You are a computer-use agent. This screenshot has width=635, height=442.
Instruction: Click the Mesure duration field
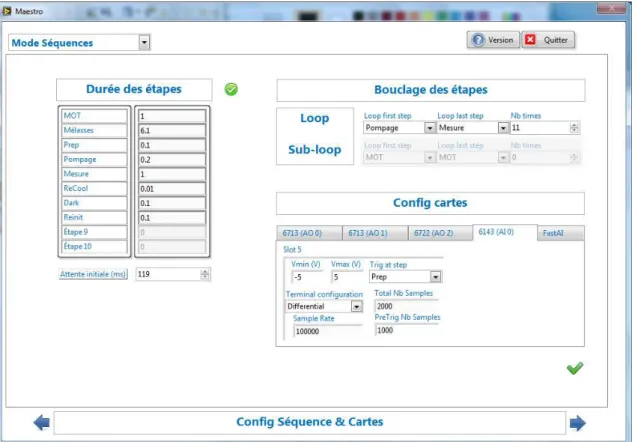(172, 174)
